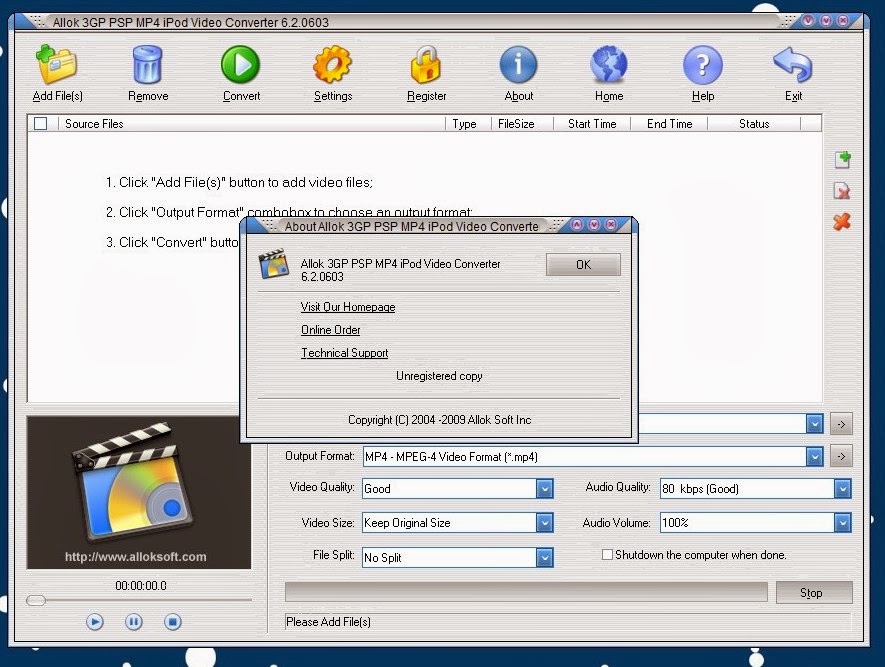Viewport: 885px width, 667px height.
Task: Enable Shutdown the computer when done
Action: click(607, 555)
